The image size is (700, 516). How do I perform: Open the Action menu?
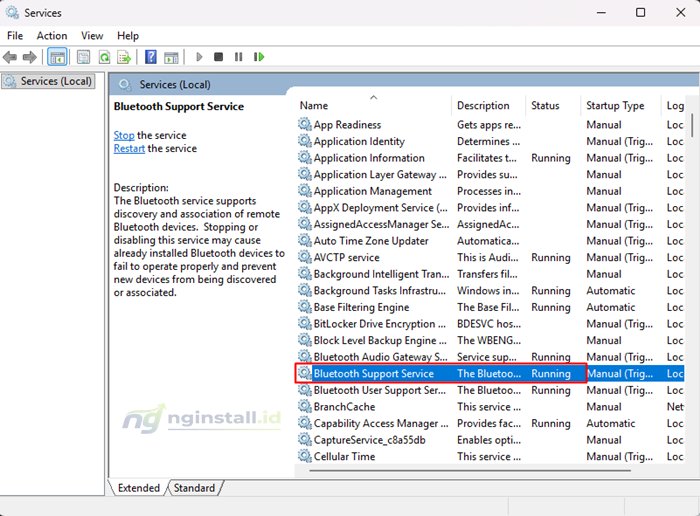pyautogui.click(x=52, y=36)
